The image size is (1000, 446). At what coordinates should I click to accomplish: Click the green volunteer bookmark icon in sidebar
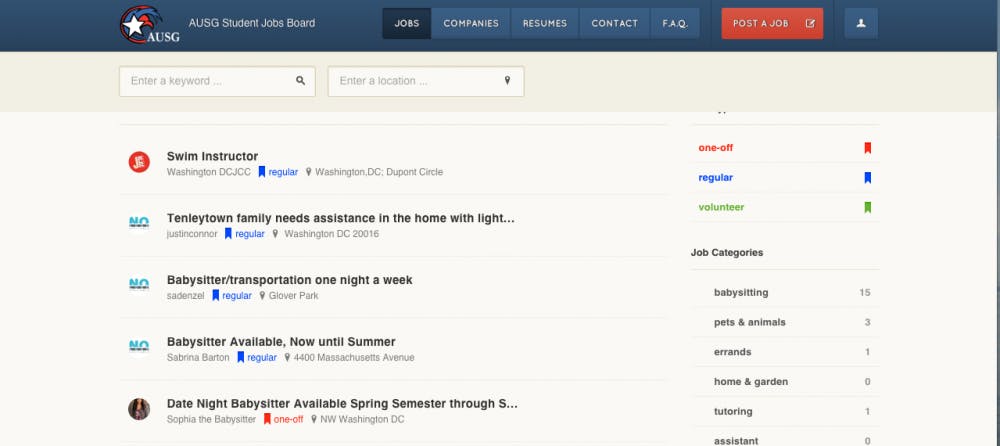tap(867, 208)
